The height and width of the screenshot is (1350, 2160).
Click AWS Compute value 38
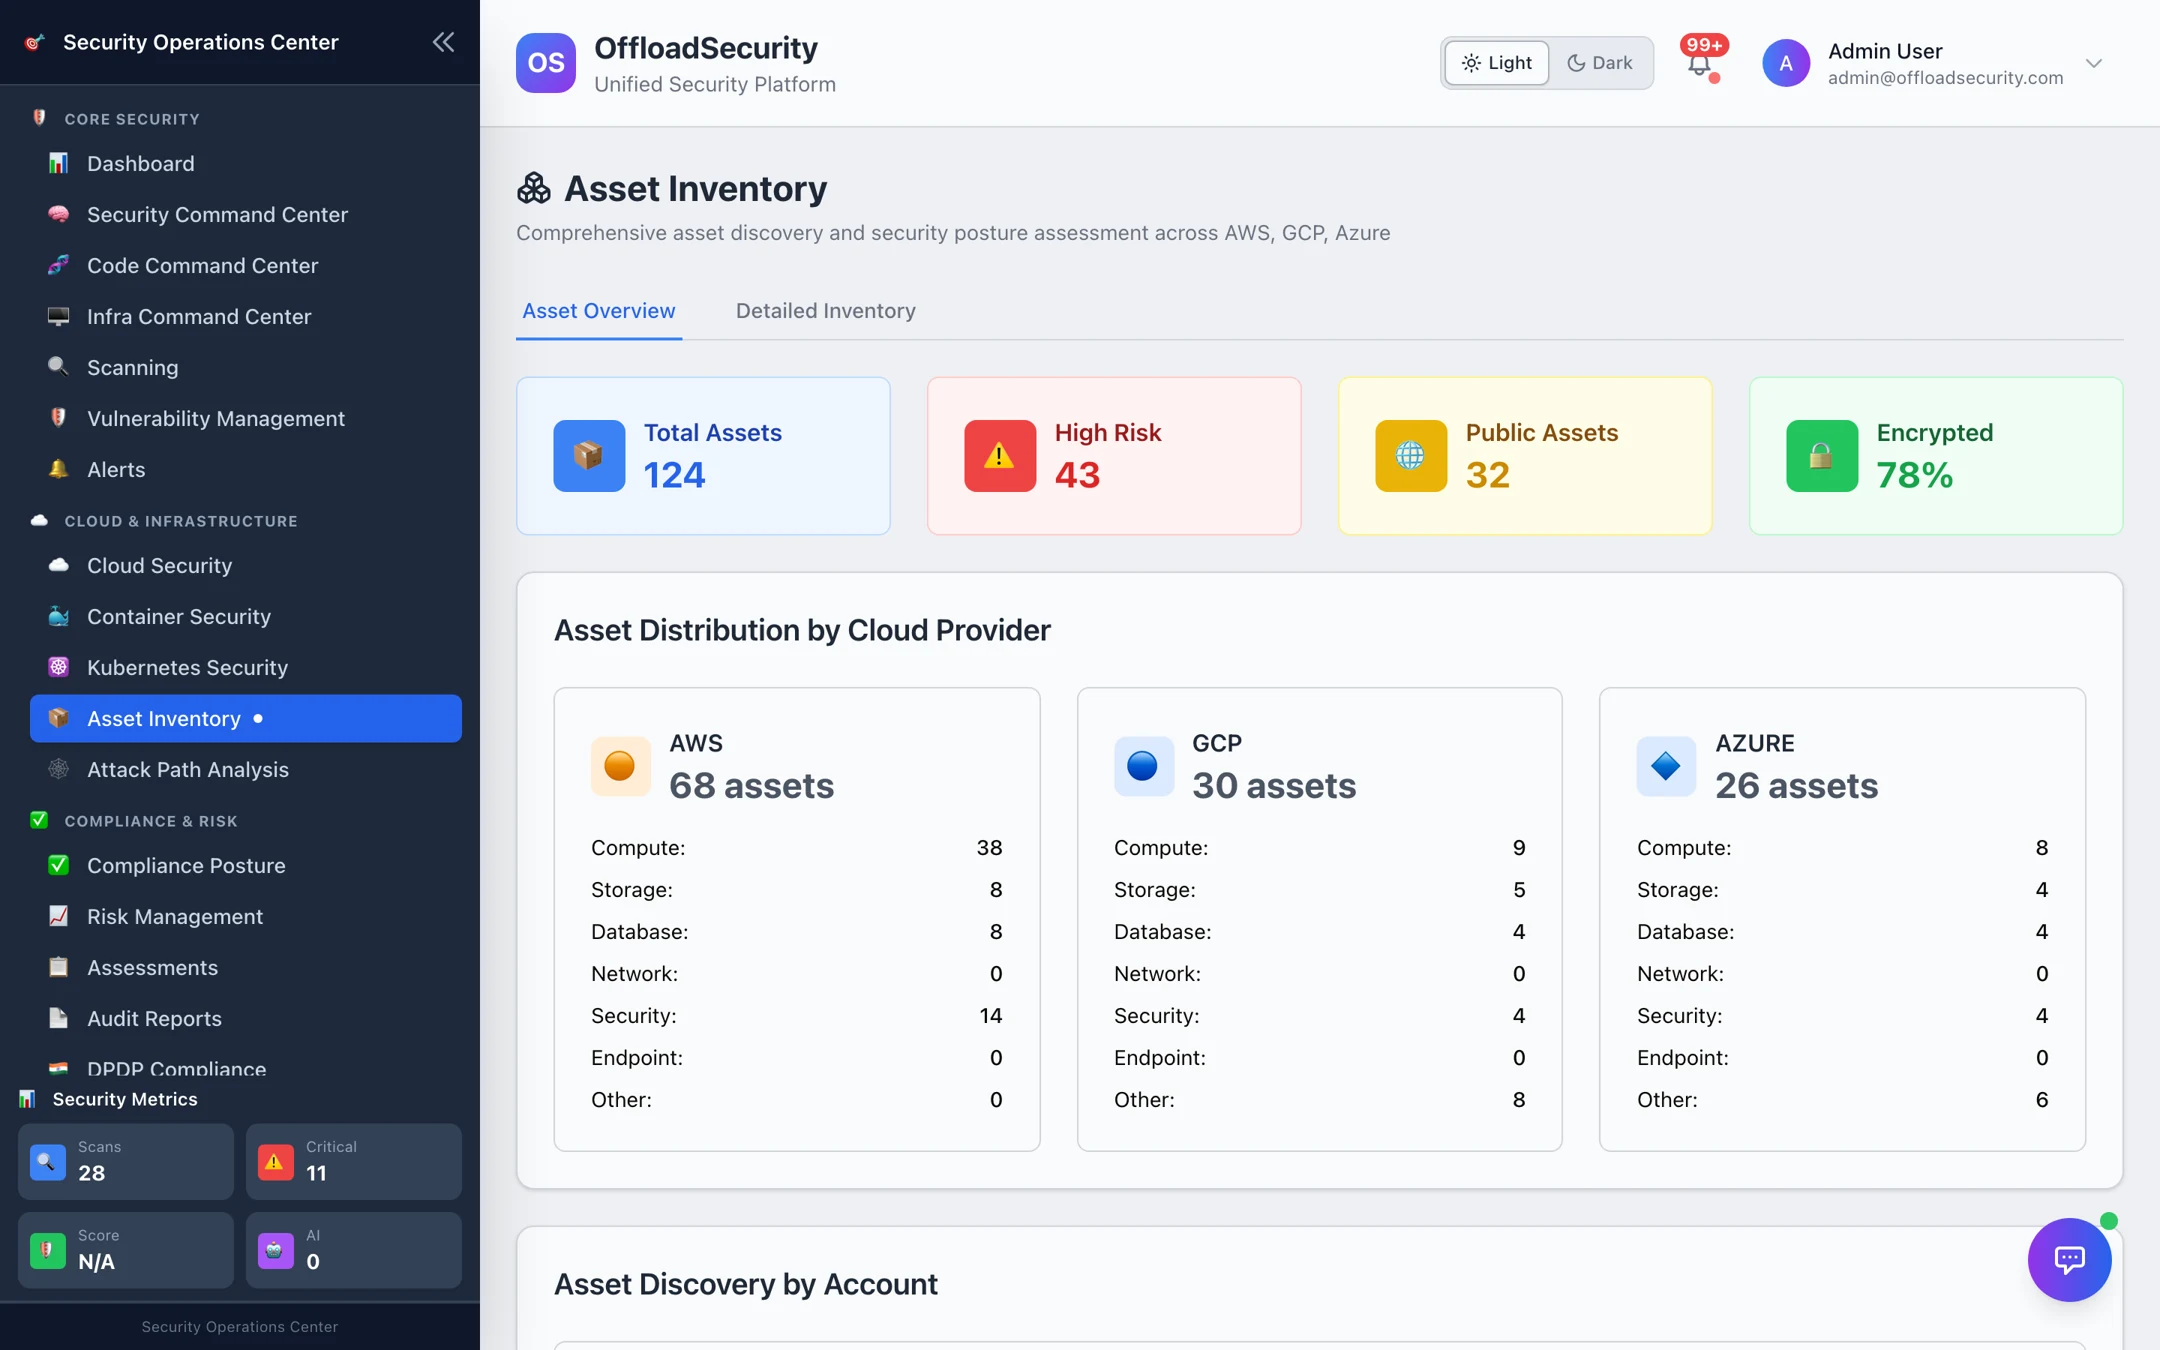(x=989, y=848)
